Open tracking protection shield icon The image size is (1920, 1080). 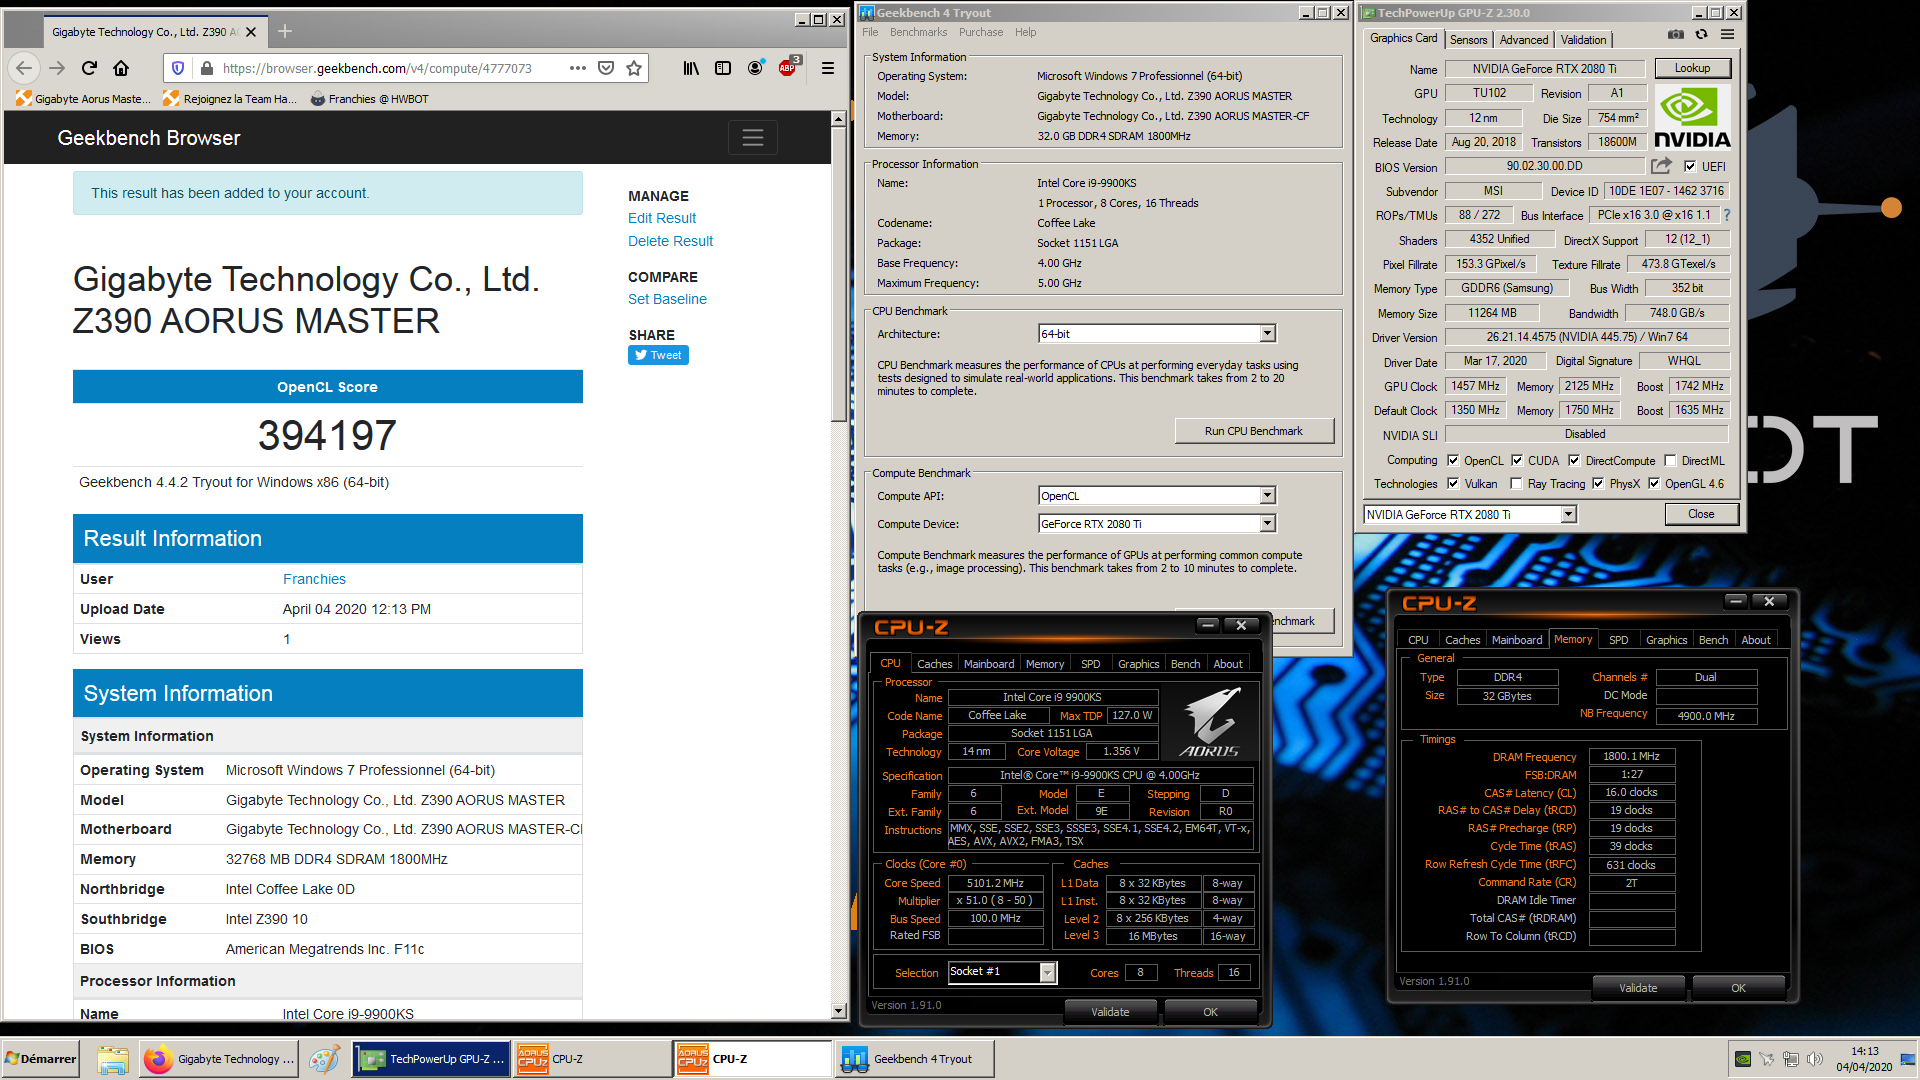pyautogui.click(x=178, y=68)
